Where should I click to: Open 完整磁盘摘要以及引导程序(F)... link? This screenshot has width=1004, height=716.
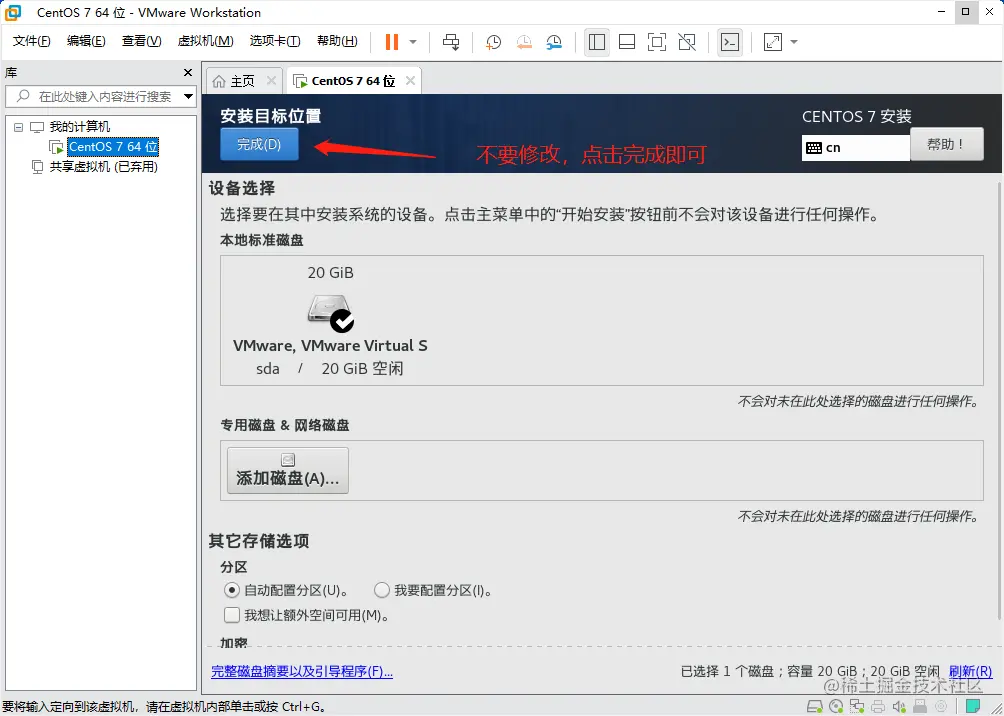(x=302, y=671)
